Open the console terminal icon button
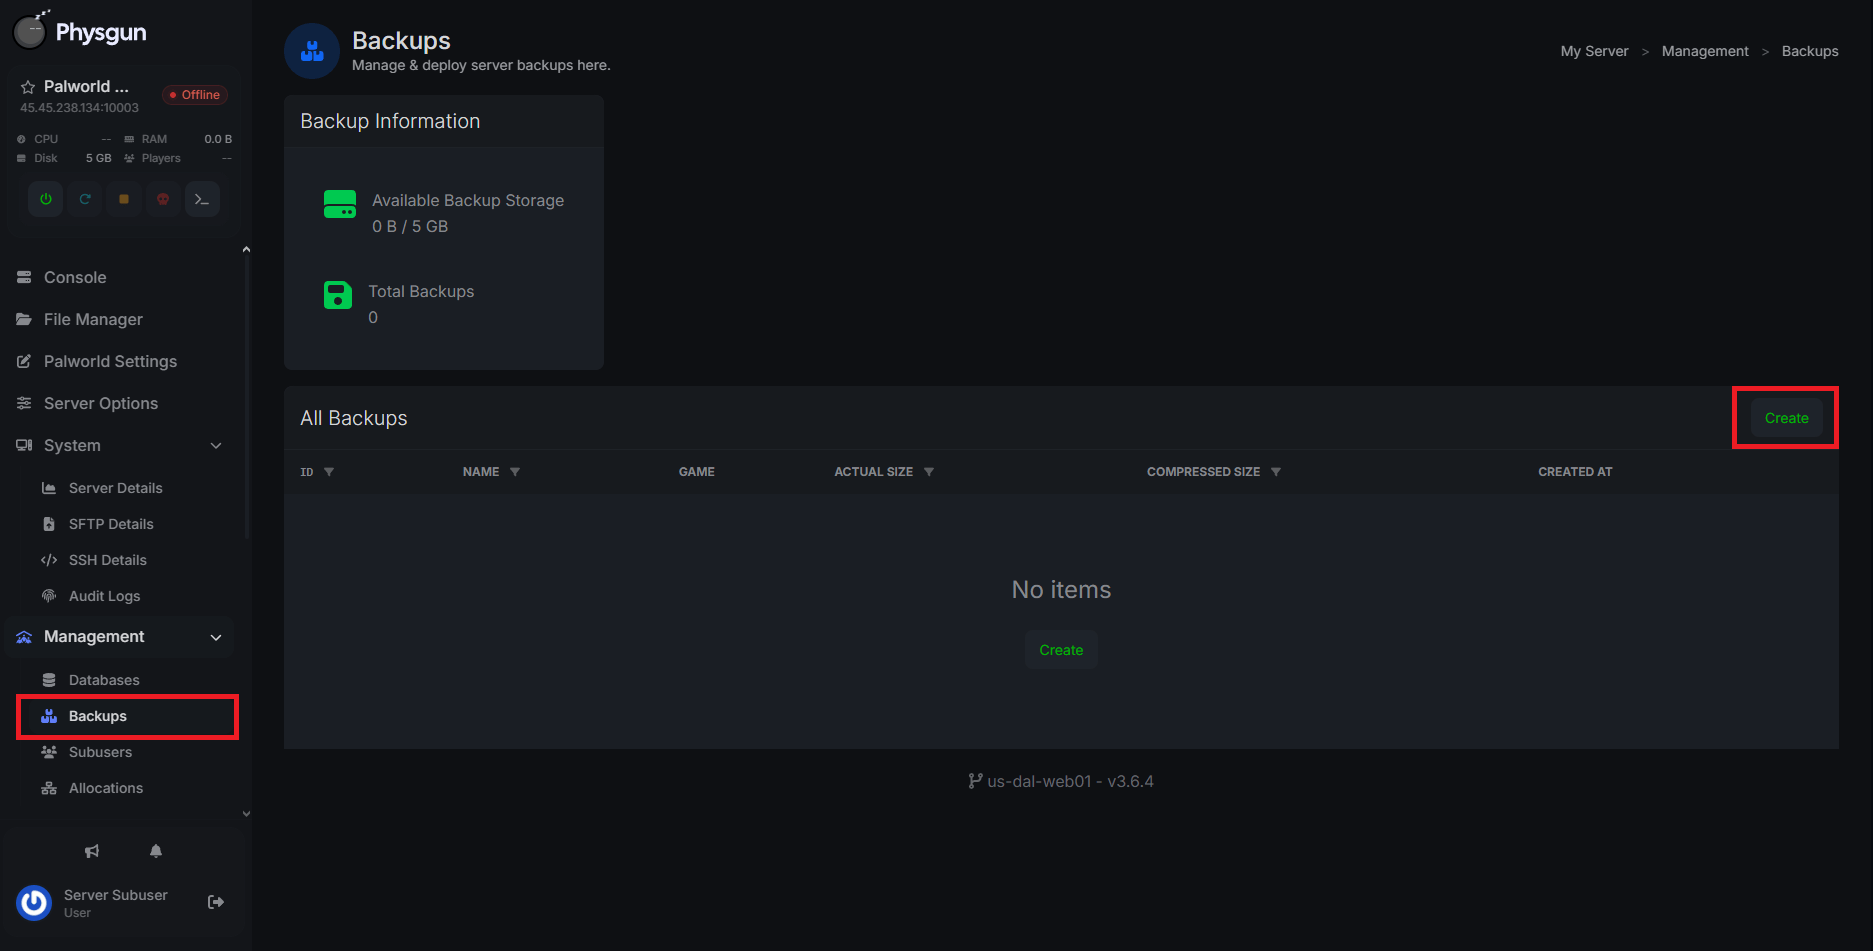The height and width of the screenshot is (951, 1873). point(202,199)
